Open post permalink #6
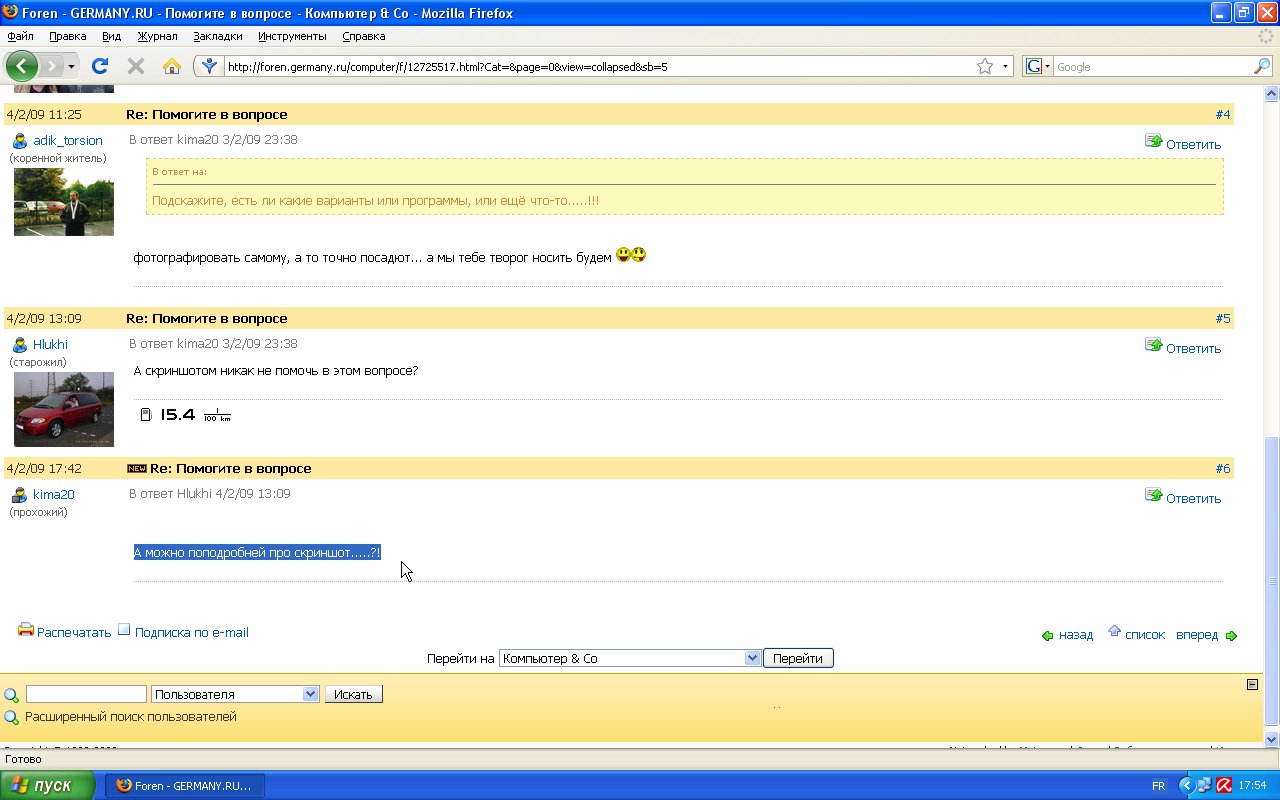Viewport: 1280px width, 800px height. [1223, 468]
